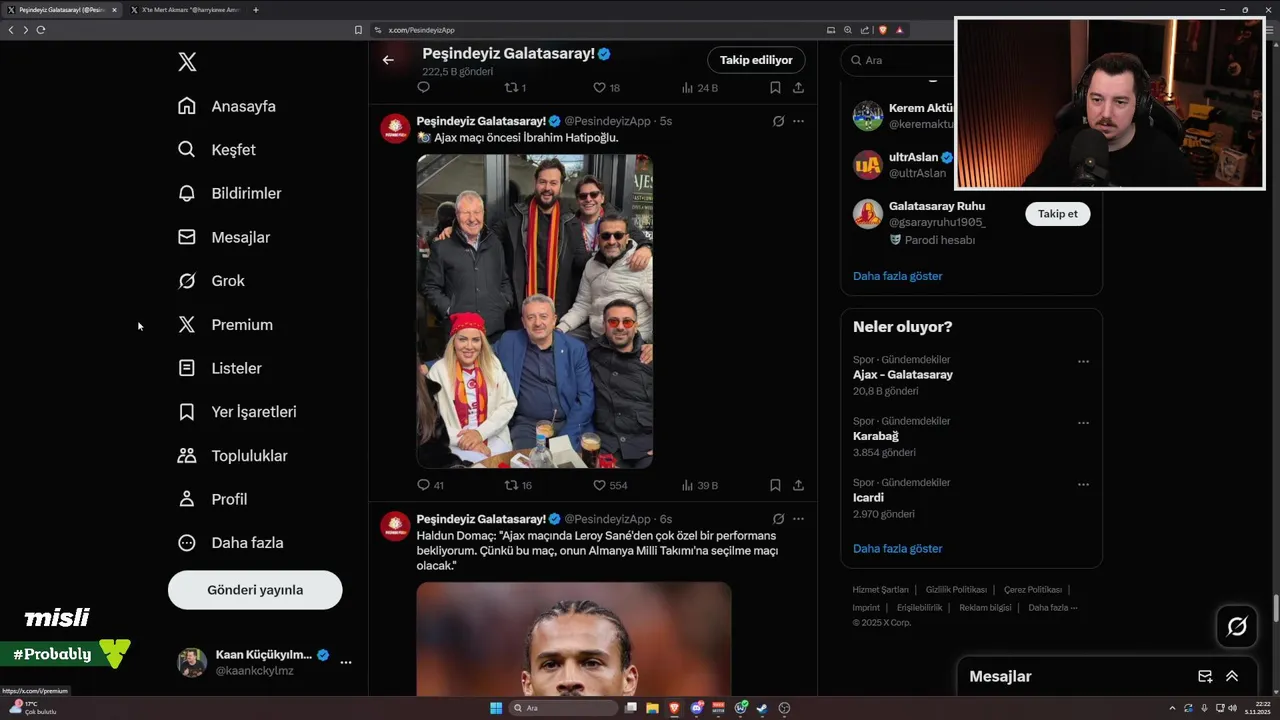Open floating Grok button
Viewport: 1280px width, 720px height.
coord(1237,627)
